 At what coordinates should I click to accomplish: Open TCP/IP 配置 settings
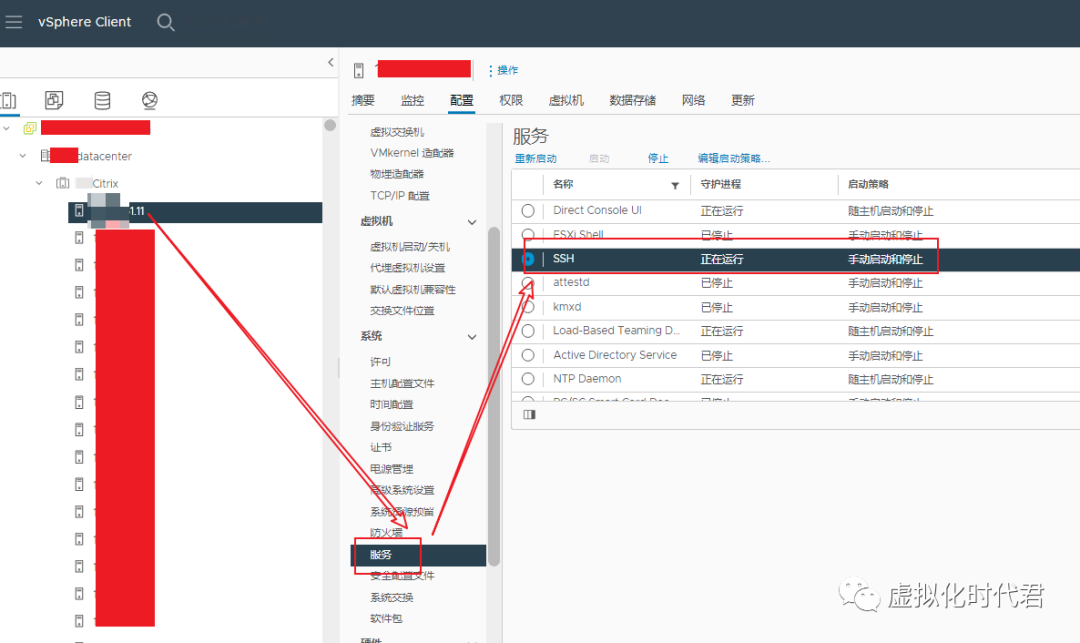pos(399,196)
